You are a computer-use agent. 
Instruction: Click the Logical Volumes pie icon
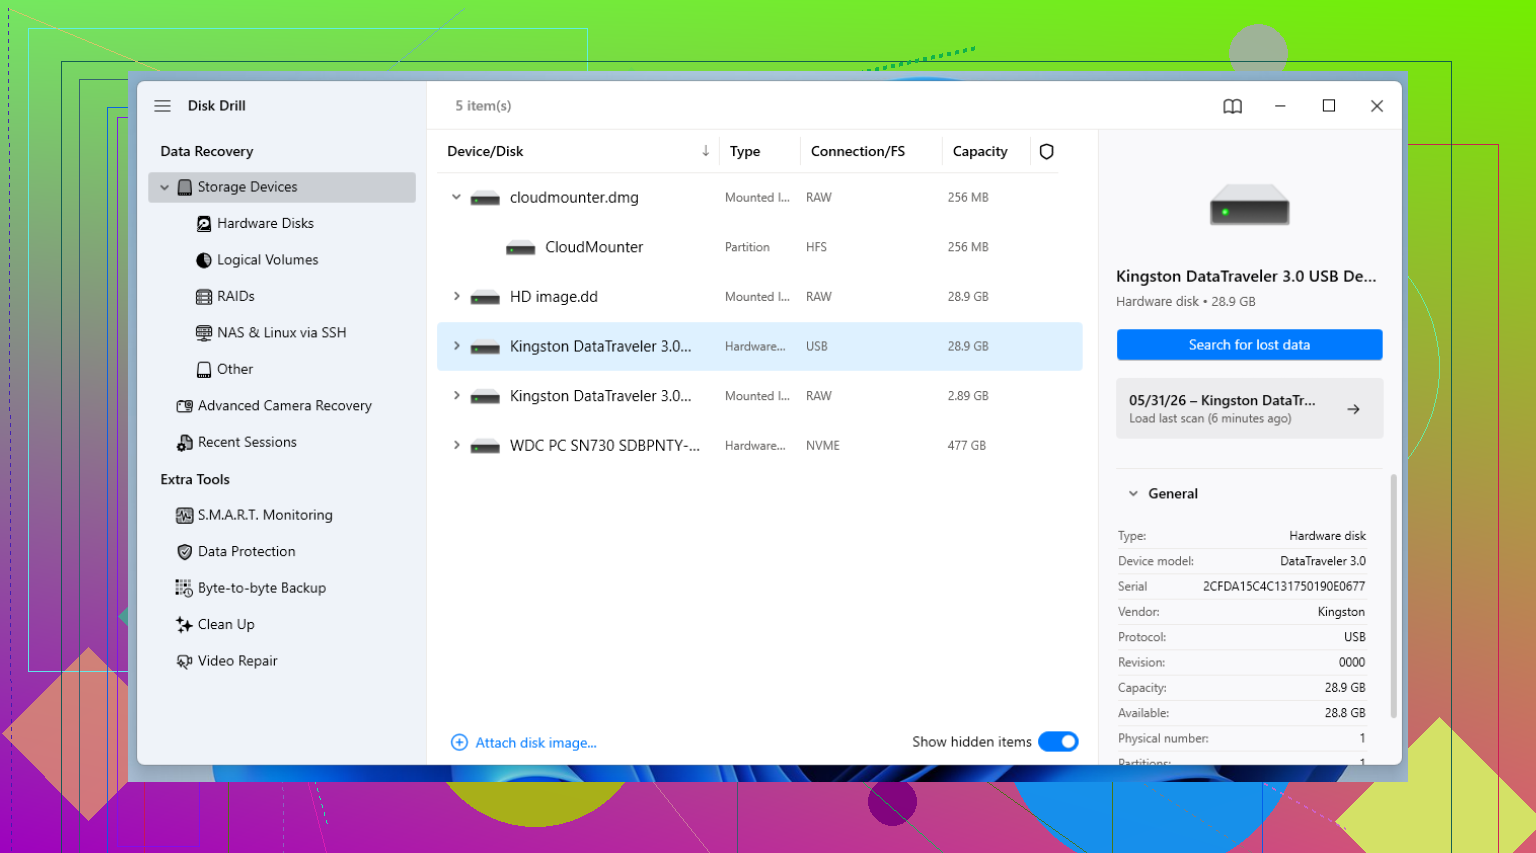tap(204, 260)
